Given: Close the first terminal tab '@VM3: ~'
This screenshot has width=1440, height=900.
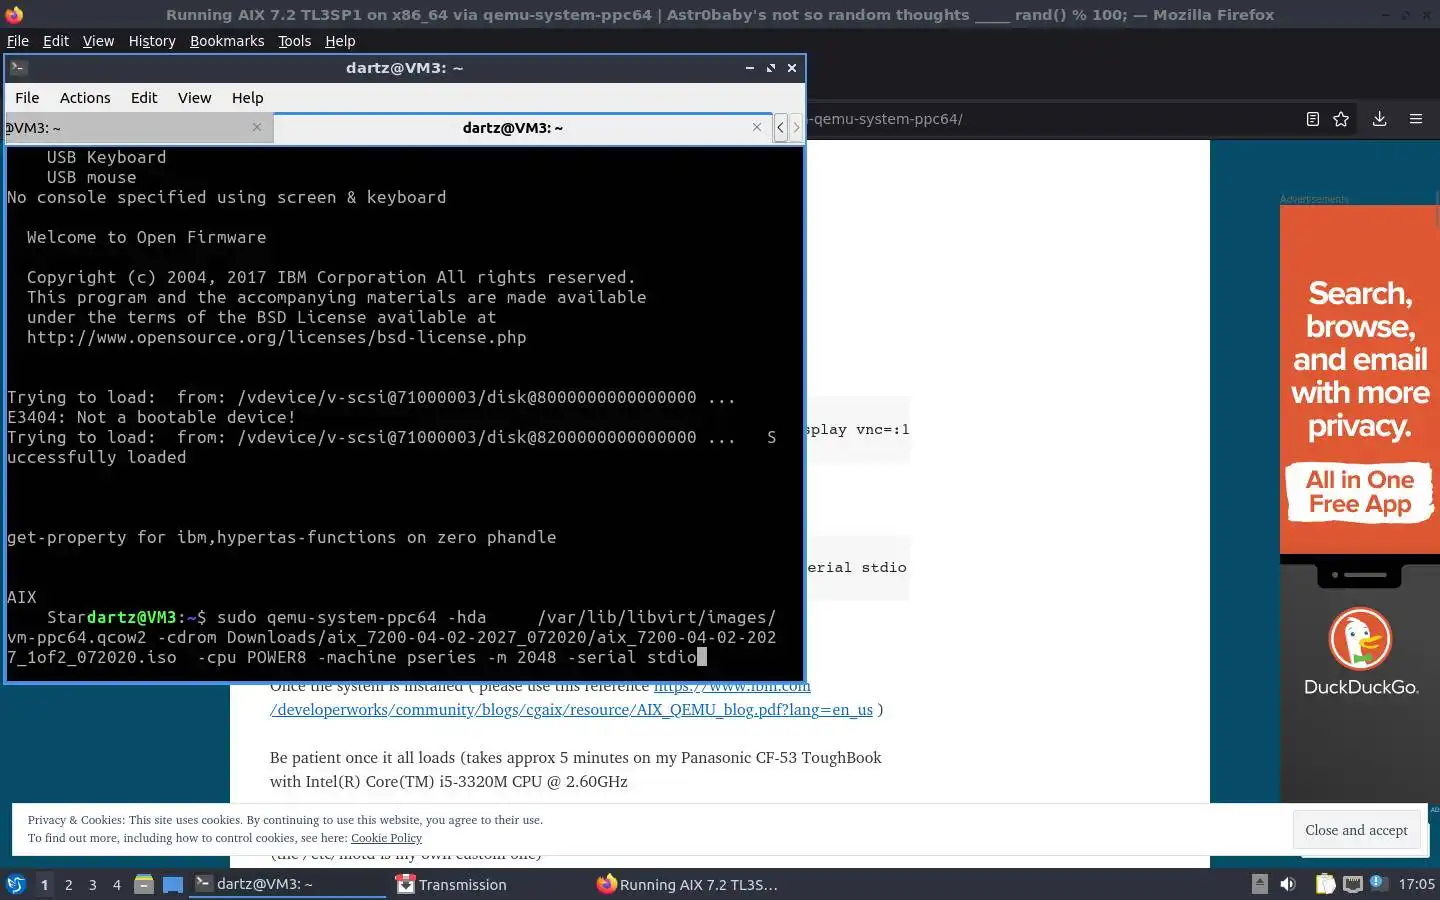Looking at the screenshot, I should [x=257, y=127].
